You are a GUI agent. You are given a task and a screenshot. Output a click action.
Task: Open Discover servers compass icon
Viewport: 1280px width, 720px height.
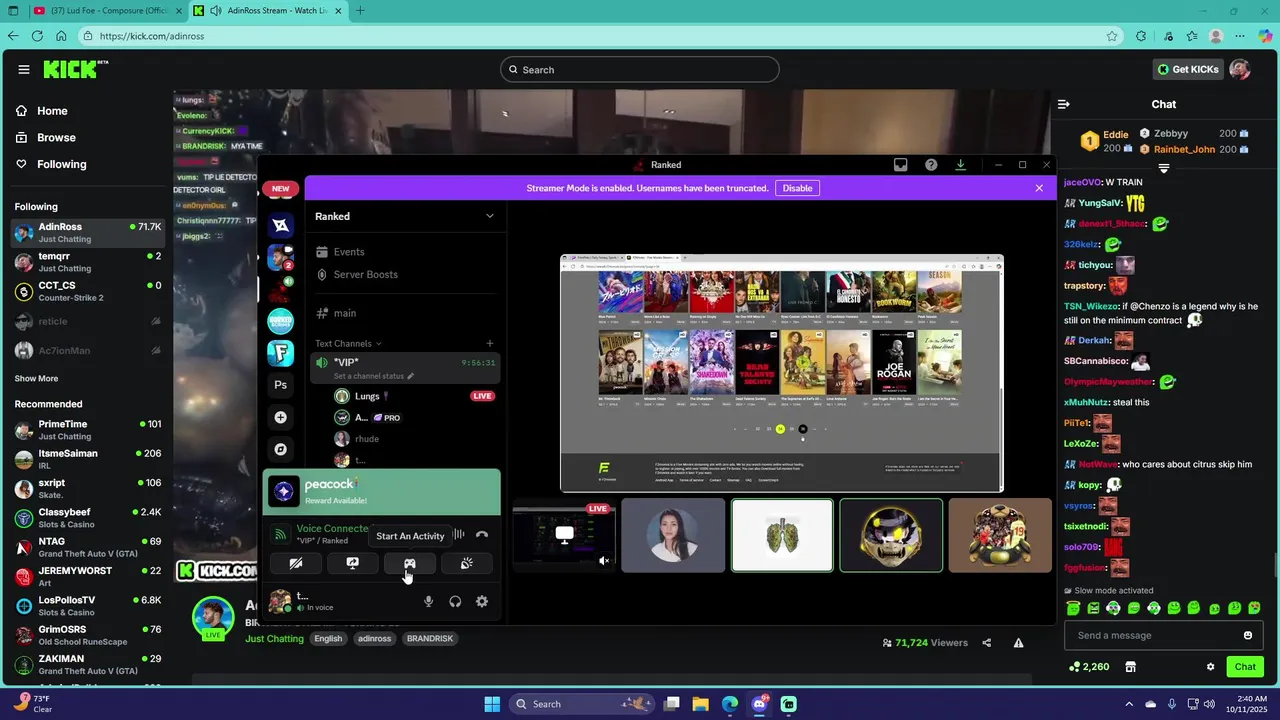tap(281, 449)
